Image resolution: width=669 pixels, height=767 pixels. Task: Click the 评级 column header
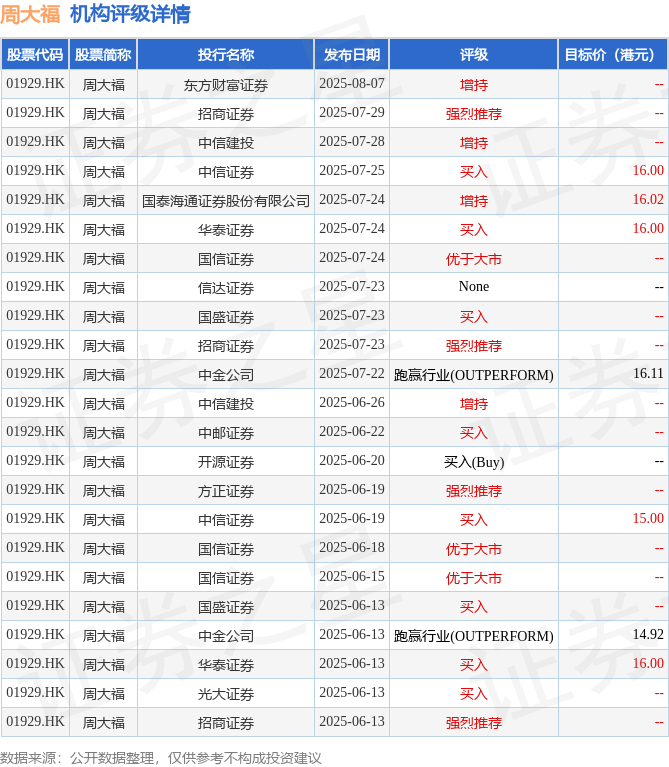[474, 55]
